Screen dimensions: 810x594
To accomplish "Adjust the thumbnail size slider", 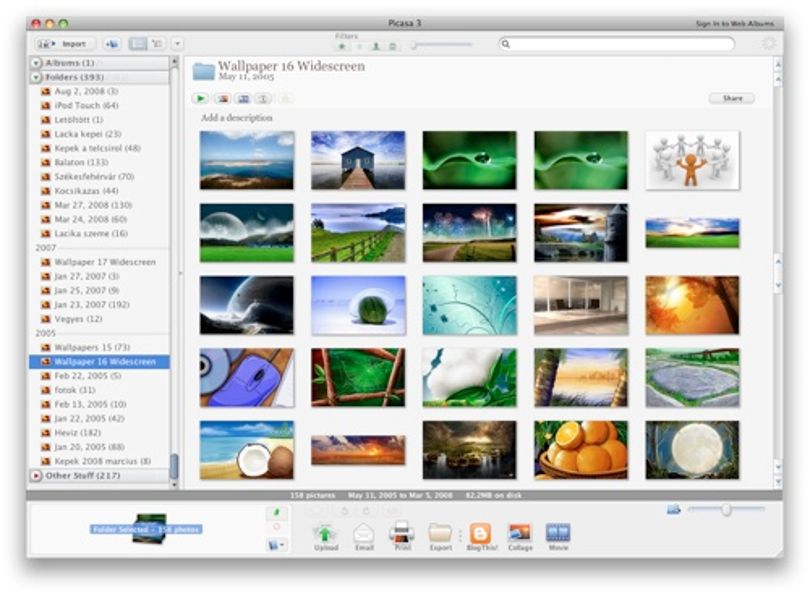I will pyautogui.click(x=726, y=509).
